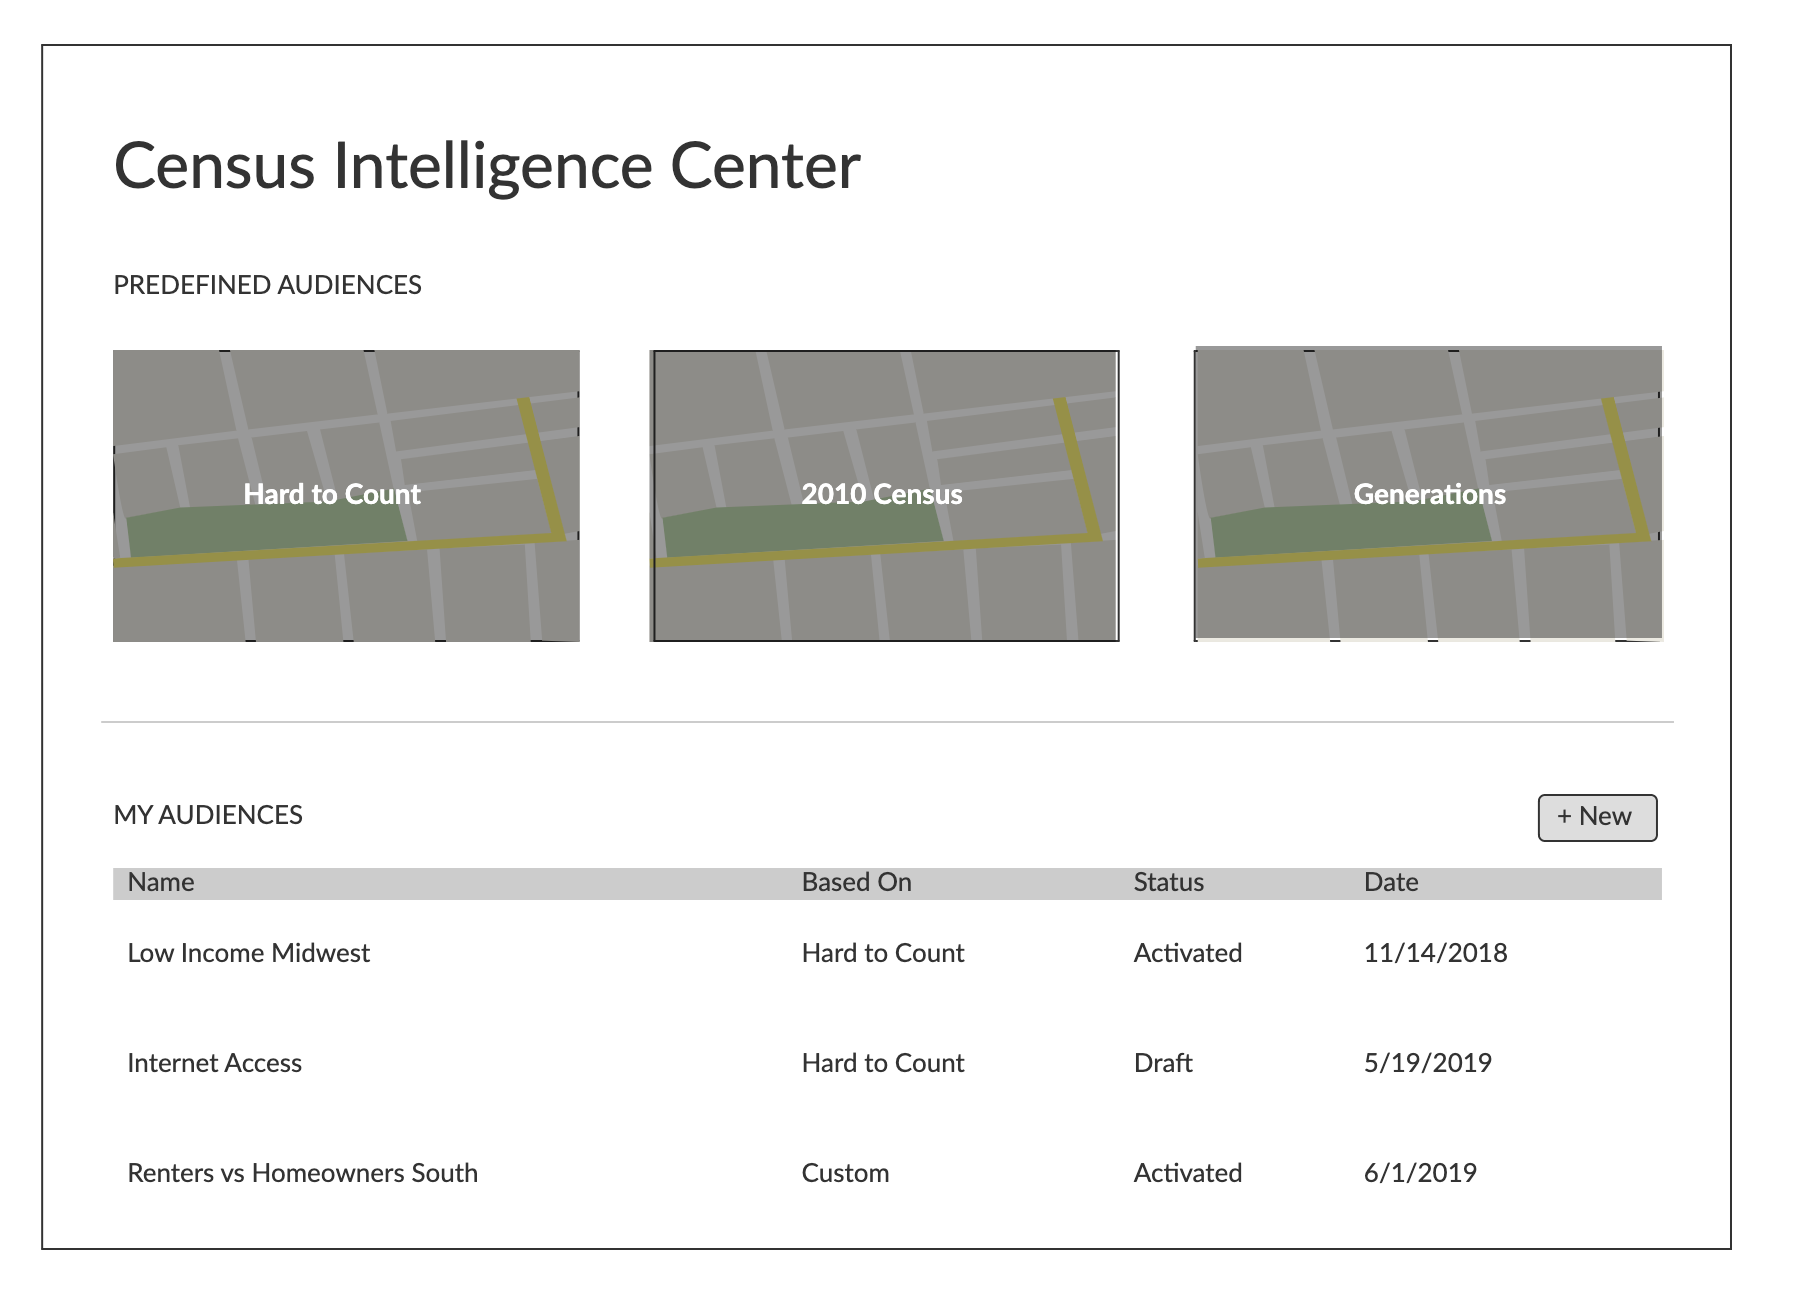Click the MY AUDIENCES heading
The image size is (1800, 1302).
point(208,815)
